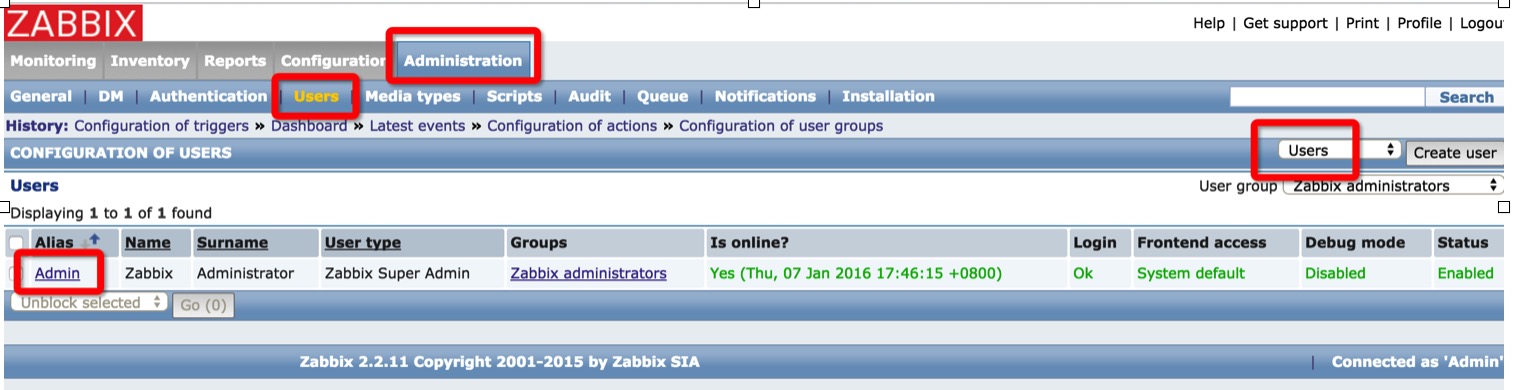Open the Administration tab
This screenshot has height=390, width=1516.
[x=463, y=61]
